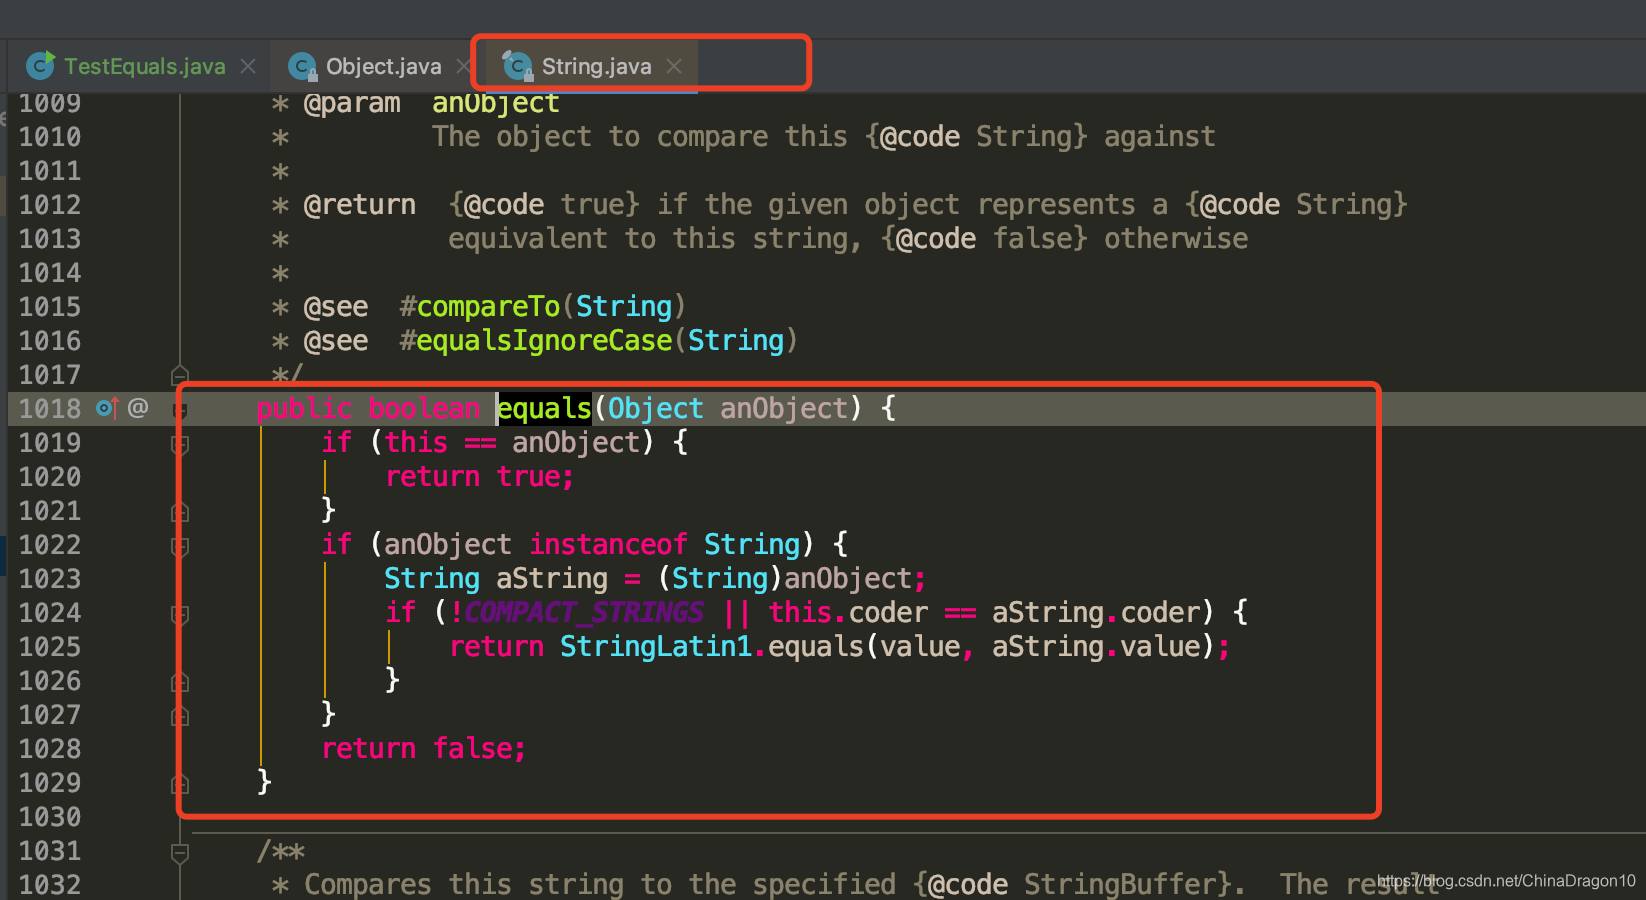
Task: Click the #equalsIgnoreCase(String) Javadoc link
Action: pyautogui.click(x=599, y=341)
